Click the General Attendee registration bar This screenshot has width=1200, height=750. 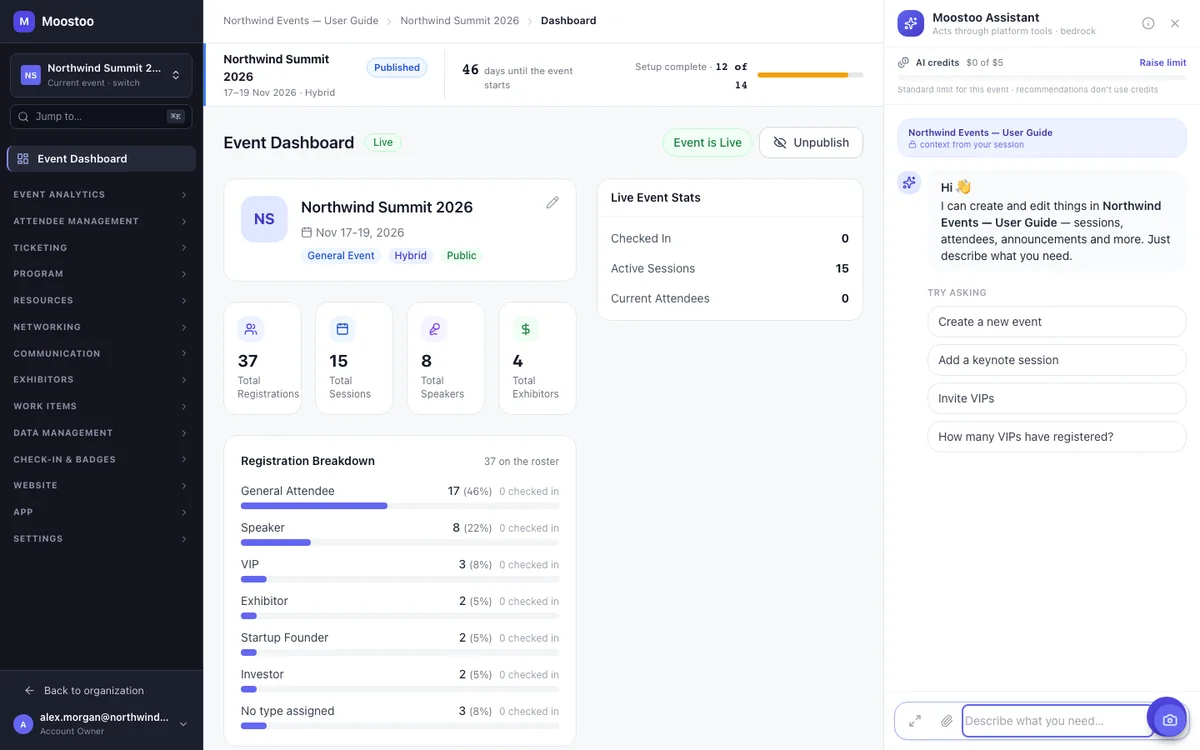[400, 506]
